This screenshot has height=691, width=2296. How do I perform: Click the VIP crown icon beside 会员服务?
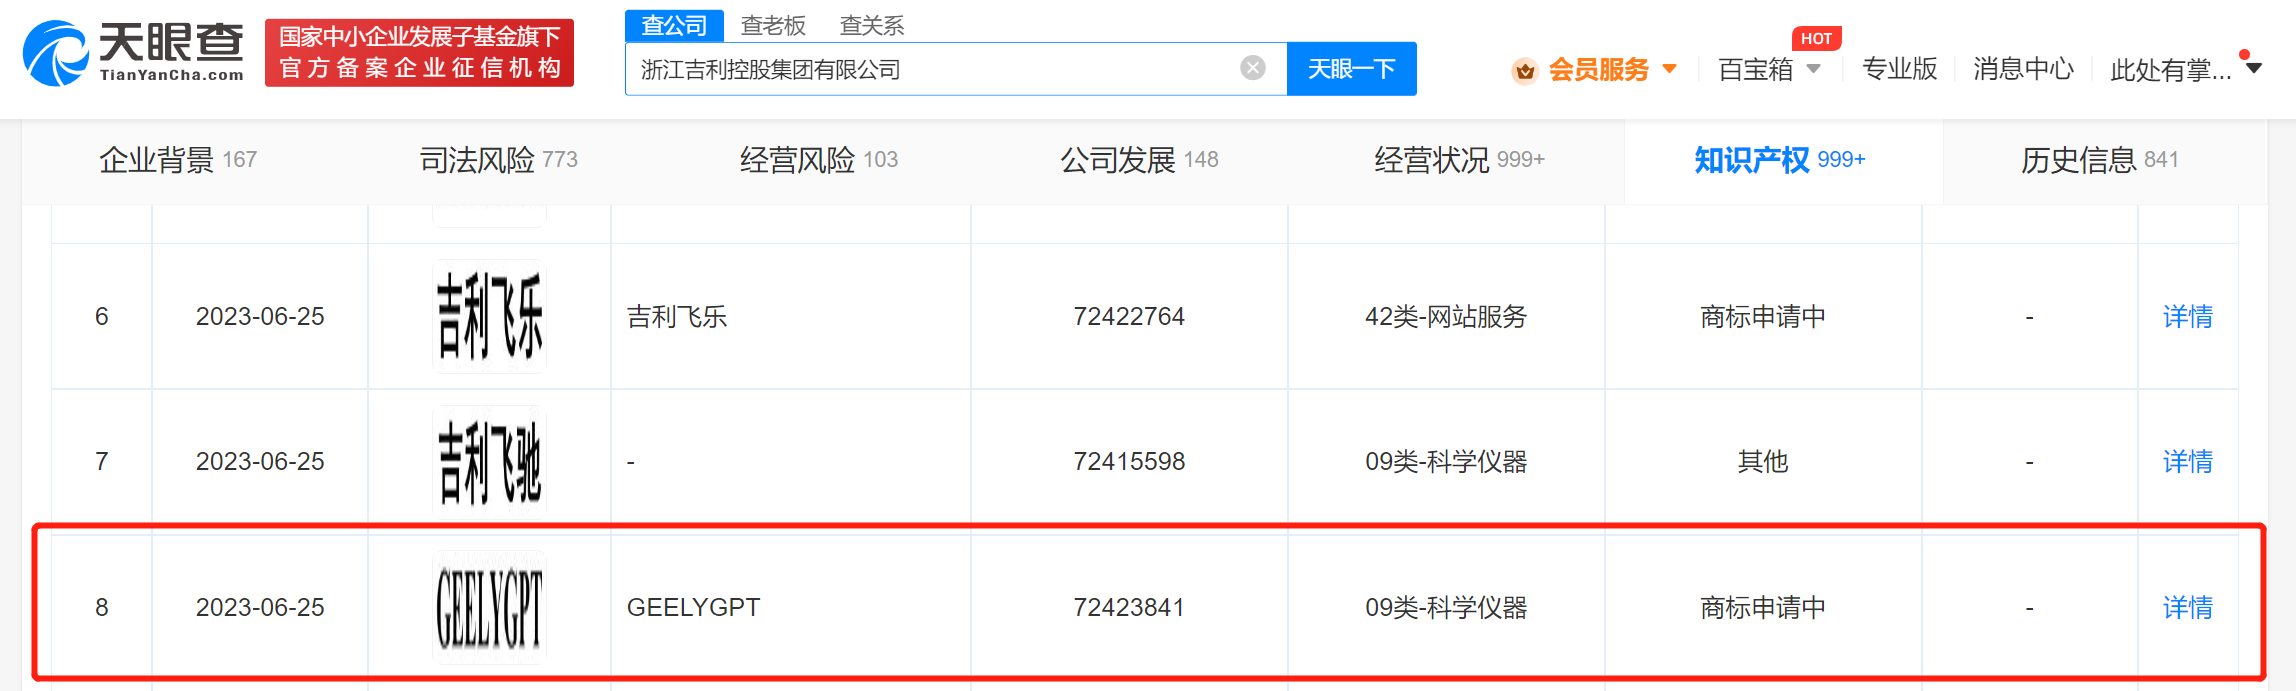tap(1524, 70)
